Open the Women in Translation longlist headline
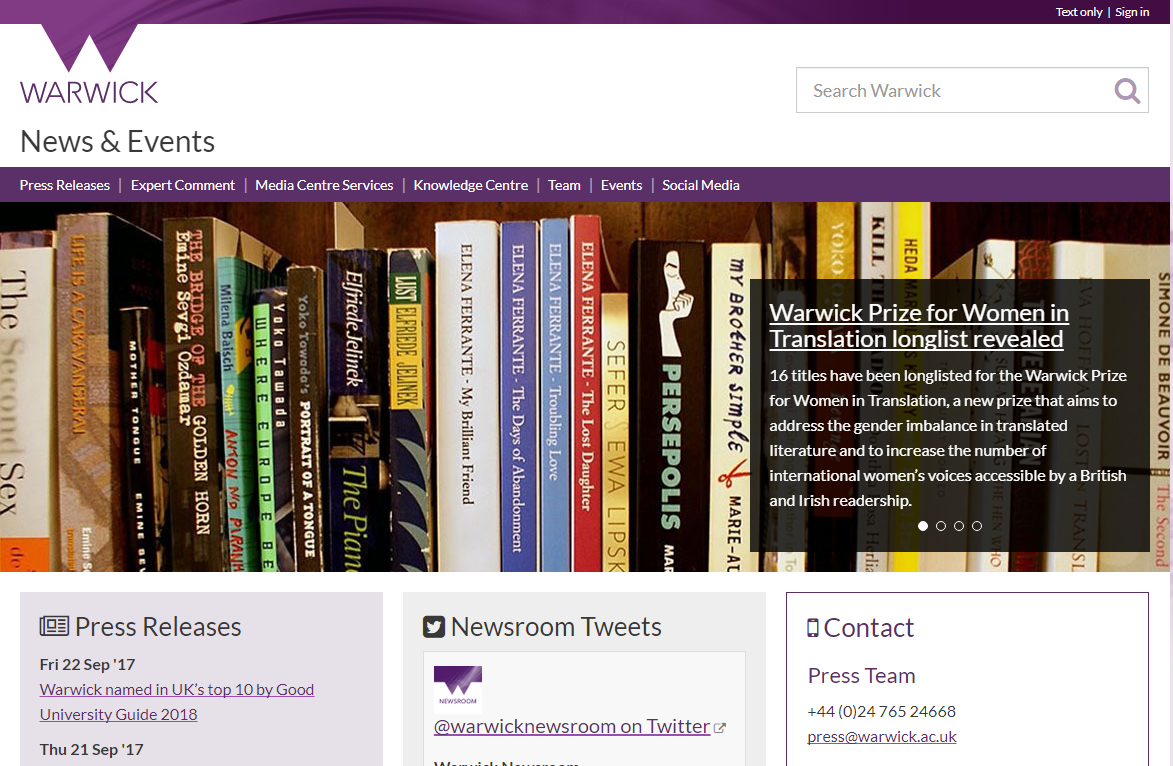This screenshot has width=1173, height=766. 918,326
